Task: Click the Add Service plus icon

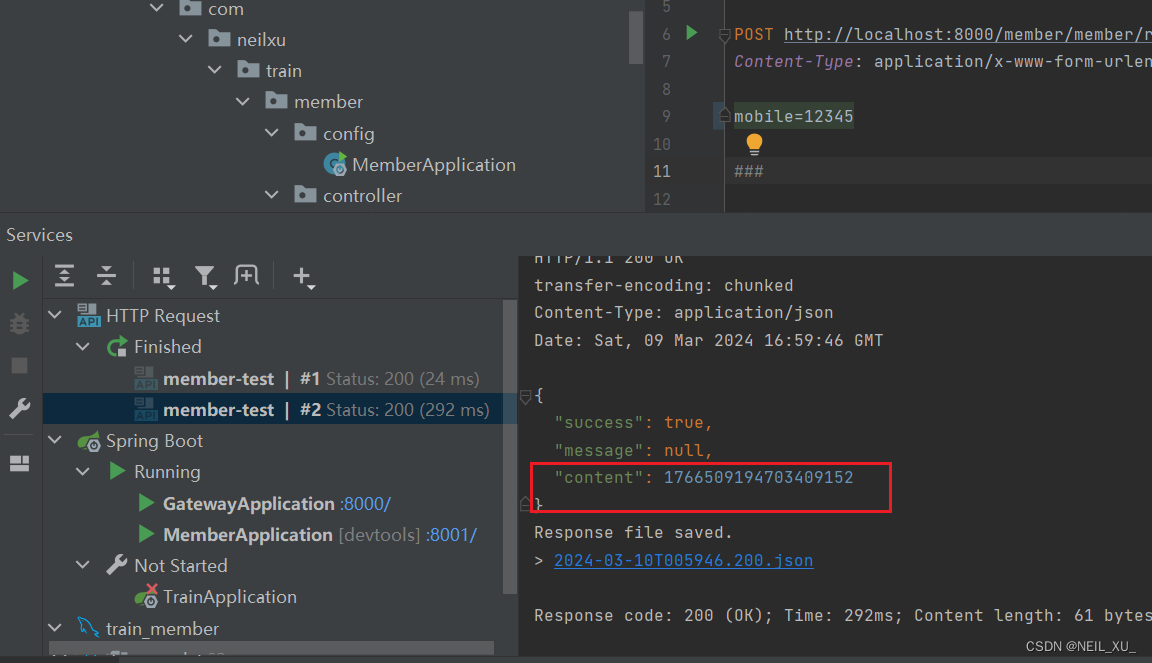Action: point(303,276)
